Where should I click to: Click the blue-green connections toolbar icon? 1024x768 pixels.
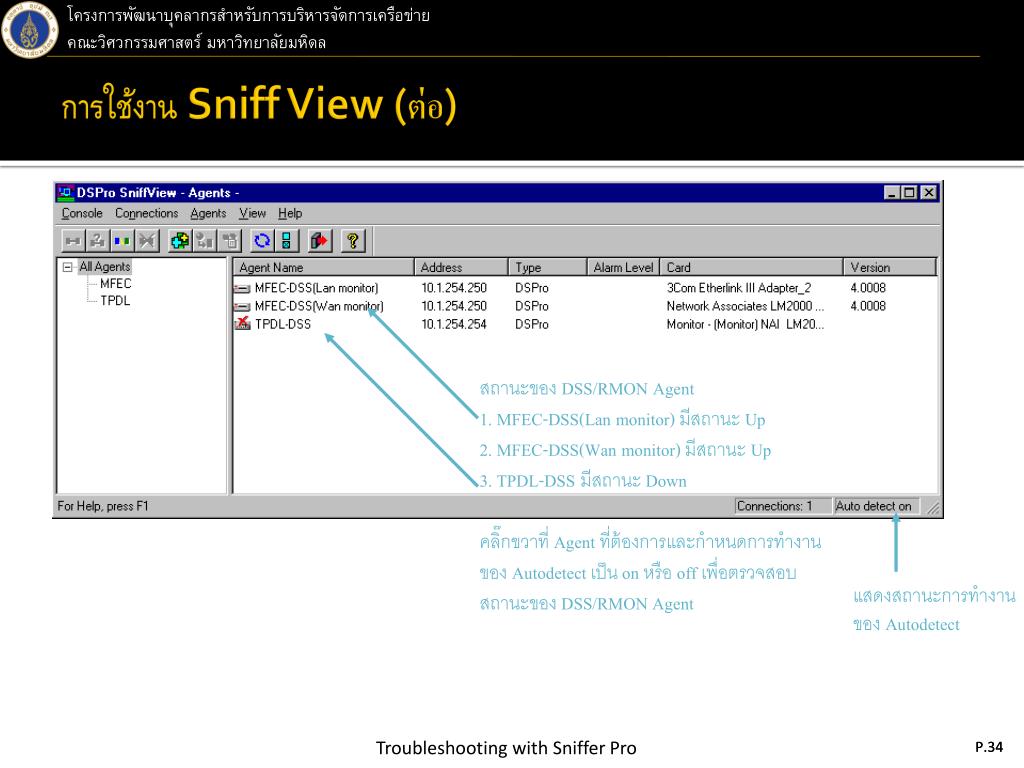click(x=121, y=241)
